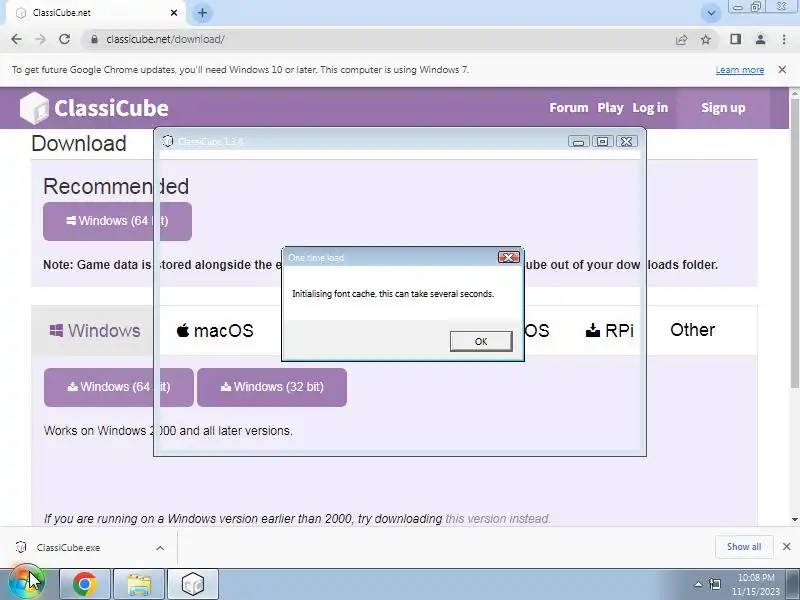Click the ClassiCube logo

94,108
